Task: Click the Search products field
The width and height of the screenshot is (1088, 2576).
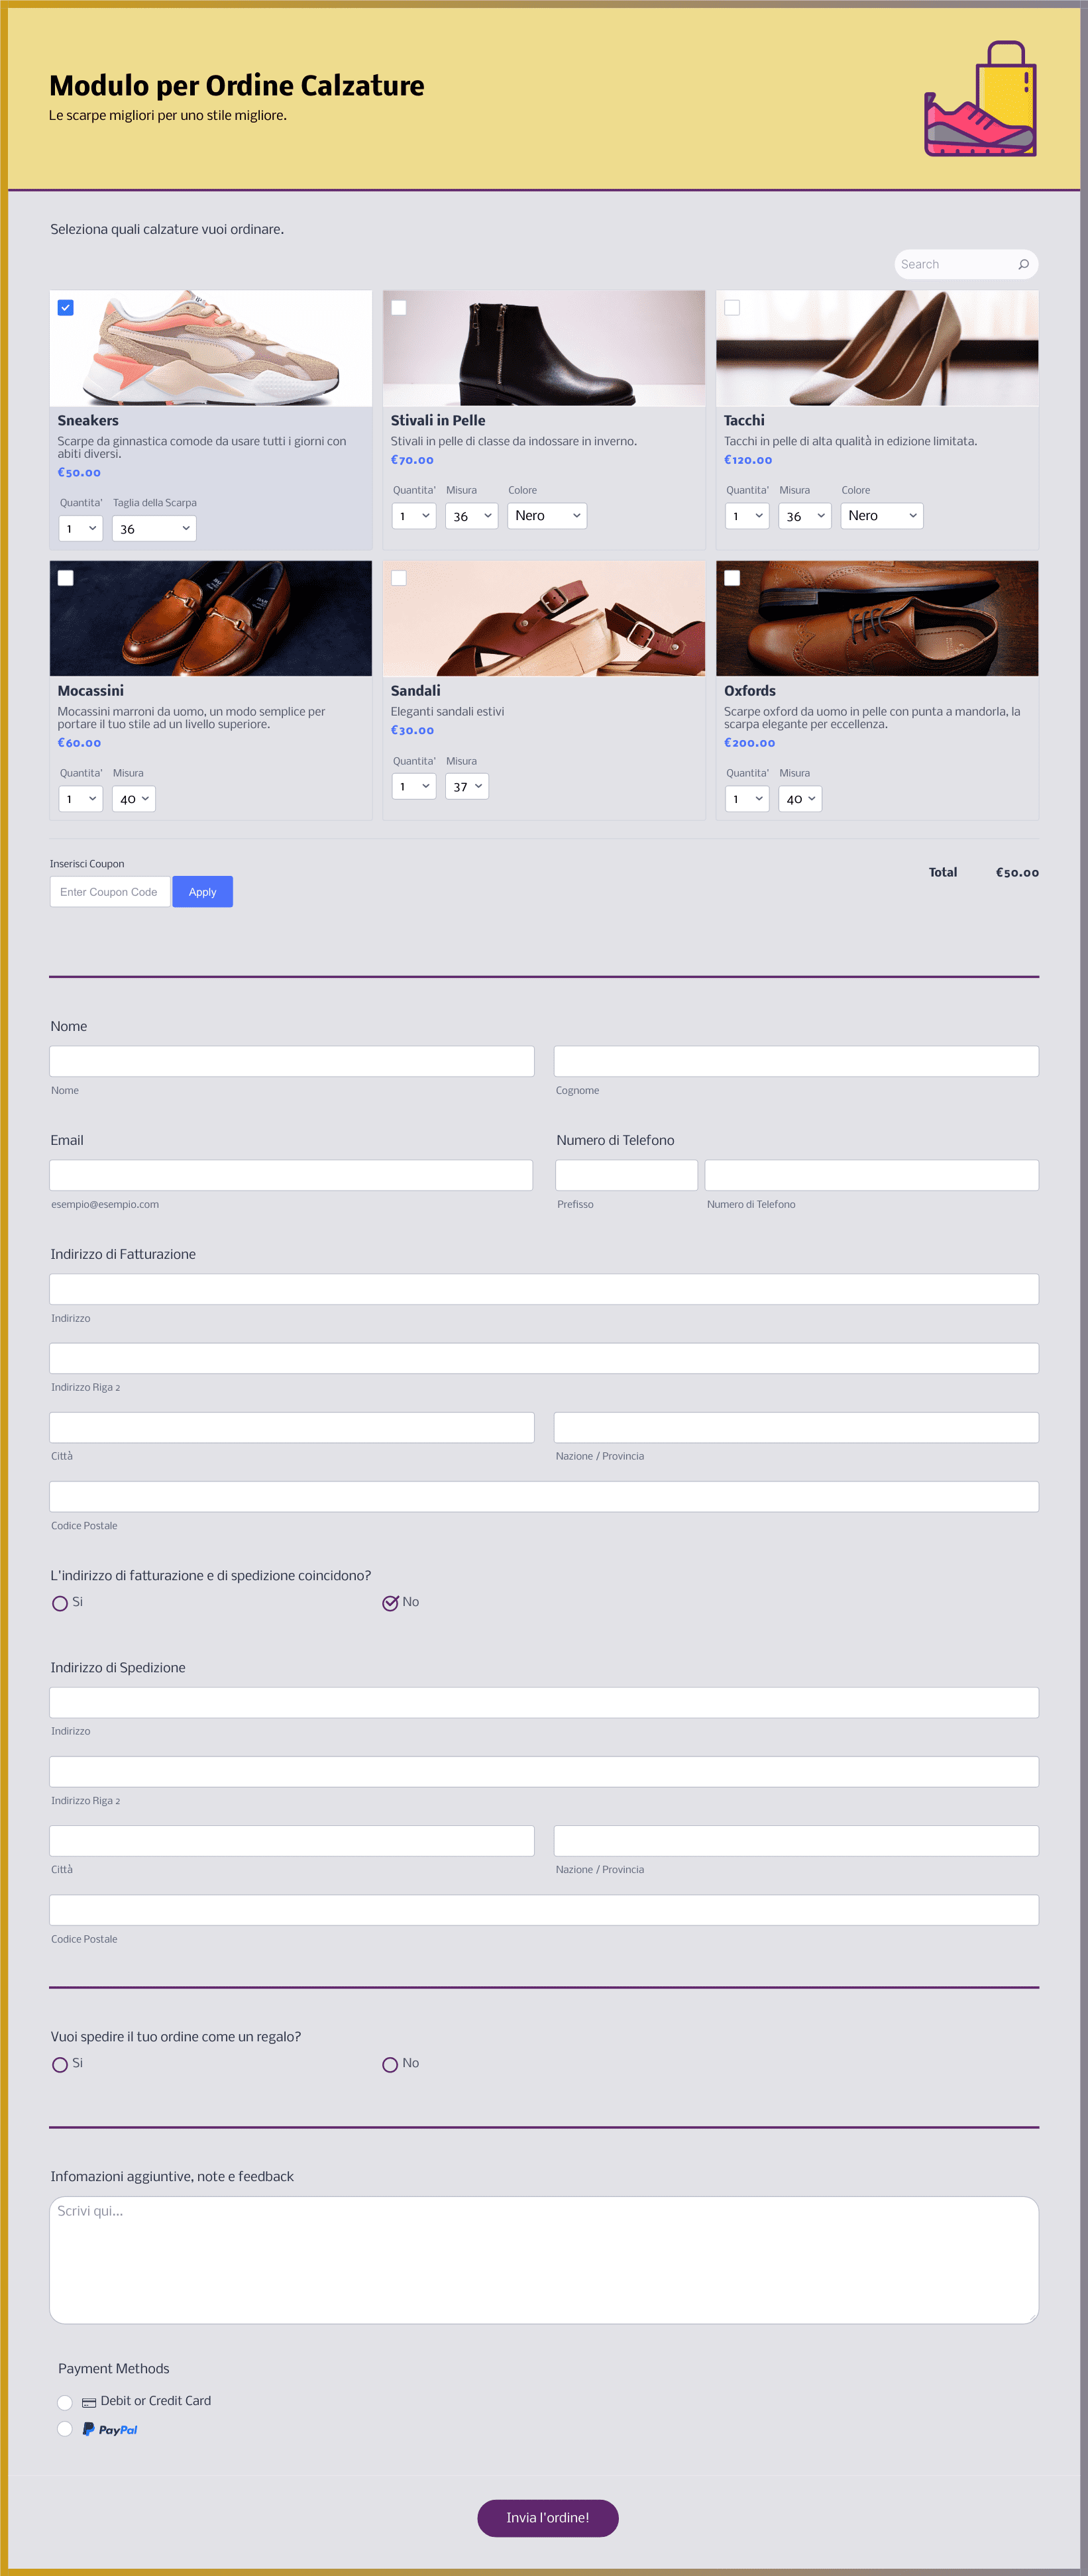Action: 955,265
